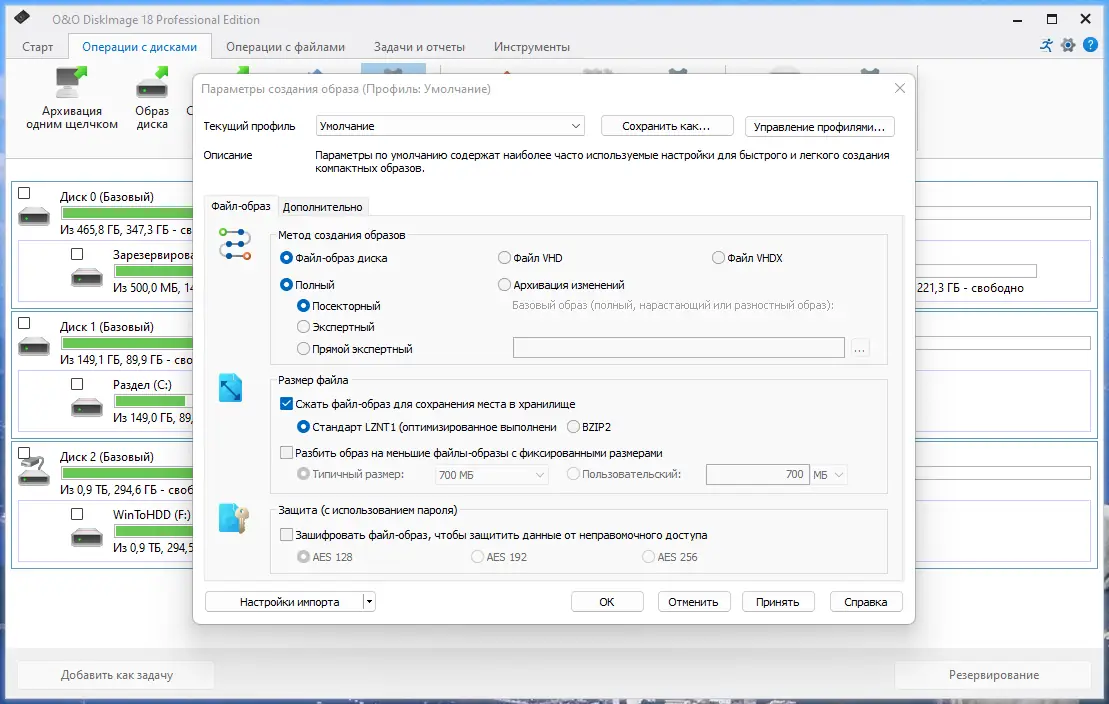Click the O&O DiskImage app logo
The image size is (1109, 704).
[22, 17]
